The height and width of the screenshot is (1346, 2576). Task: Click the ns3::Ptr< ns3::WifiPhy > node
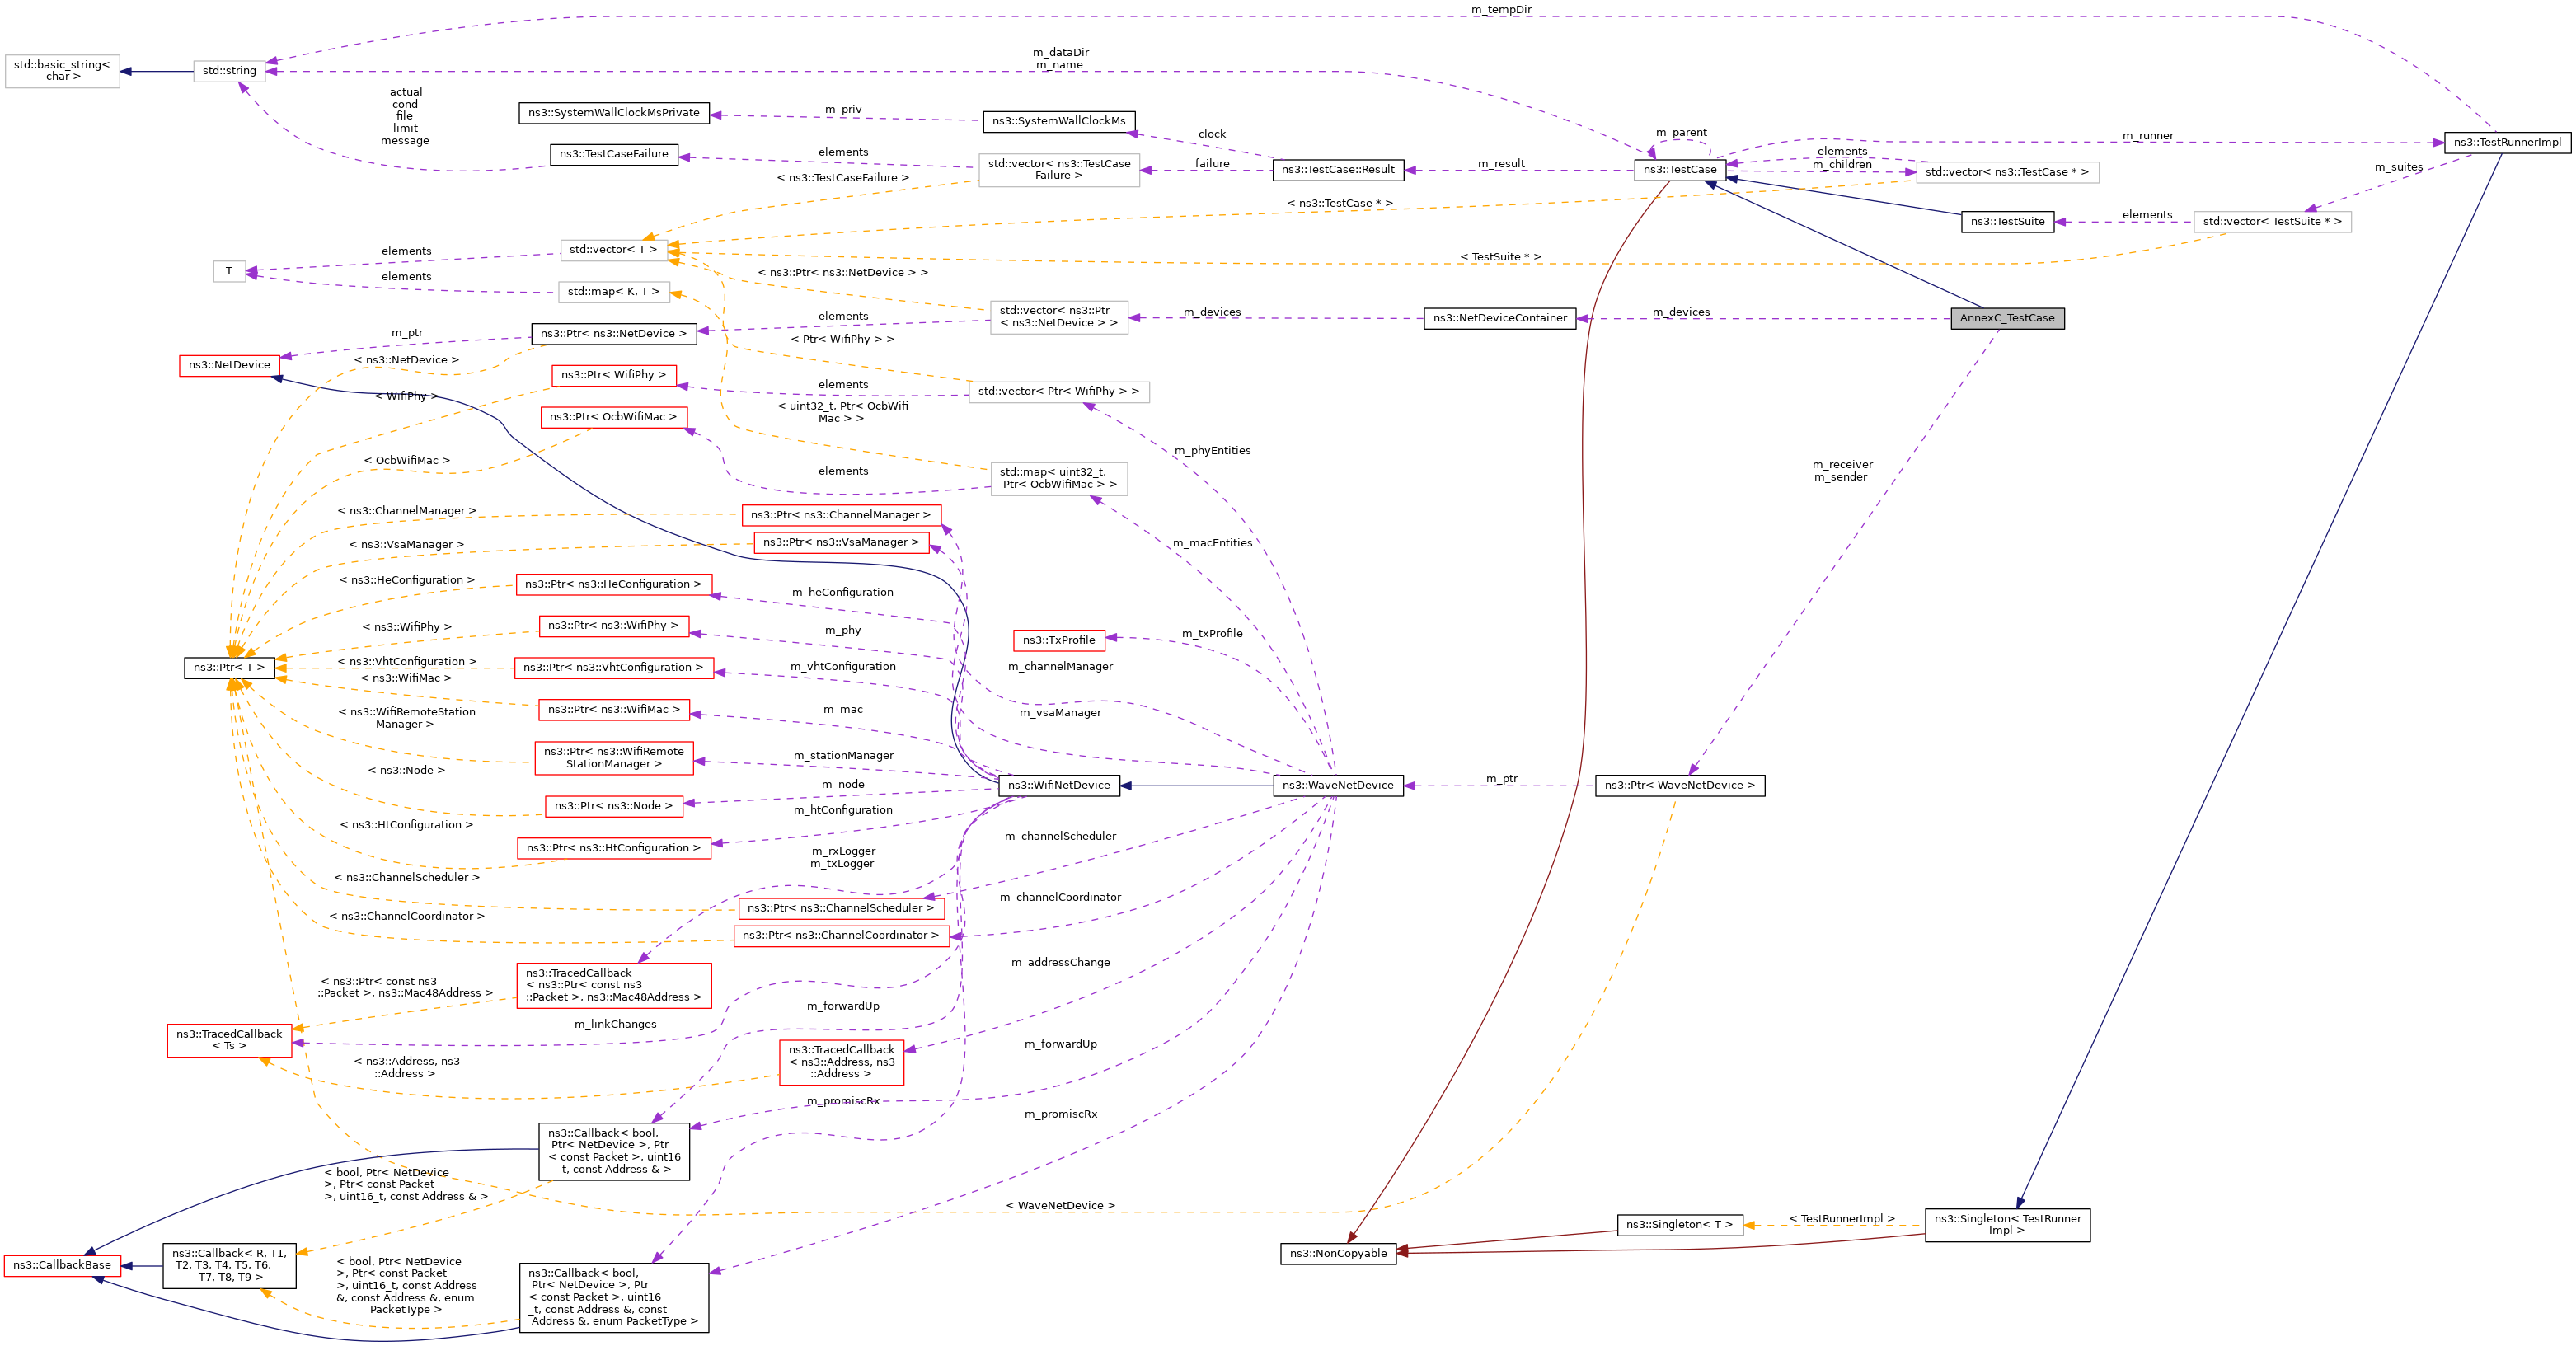tap(613, 626)
